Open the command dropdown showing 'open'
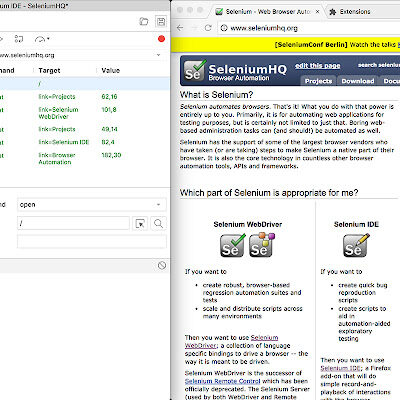This screenshot has height=400, width=400. pos(92,205)
